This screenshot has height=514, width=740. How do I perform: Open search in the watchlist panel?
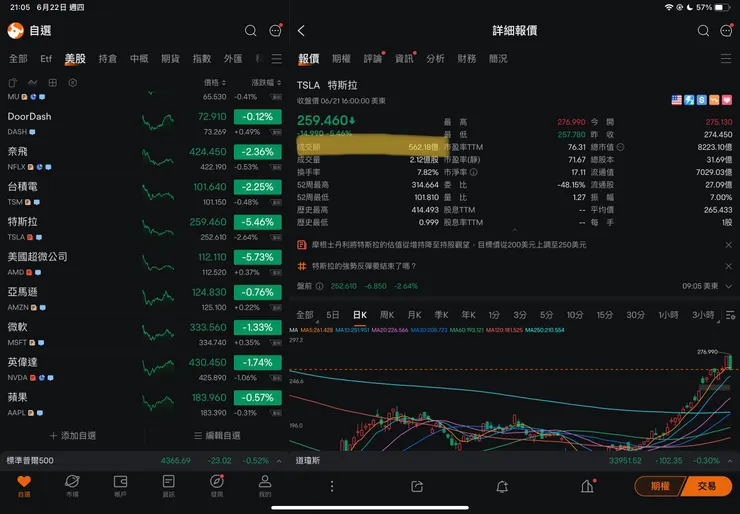point(251,31)
